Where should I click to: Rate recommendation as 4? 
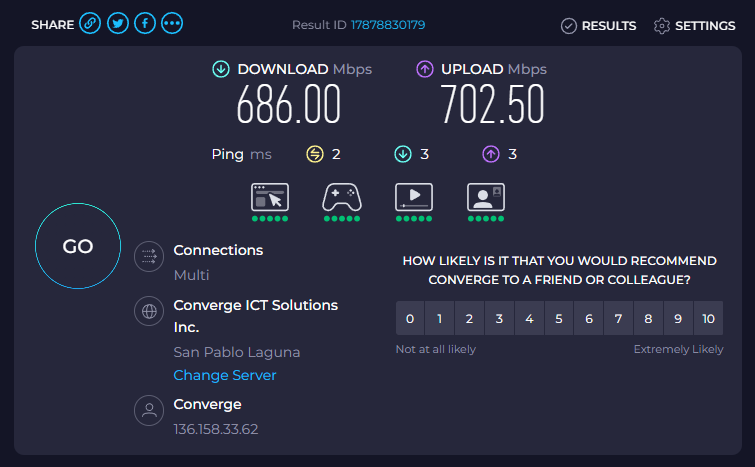click(x=529, y=318)
